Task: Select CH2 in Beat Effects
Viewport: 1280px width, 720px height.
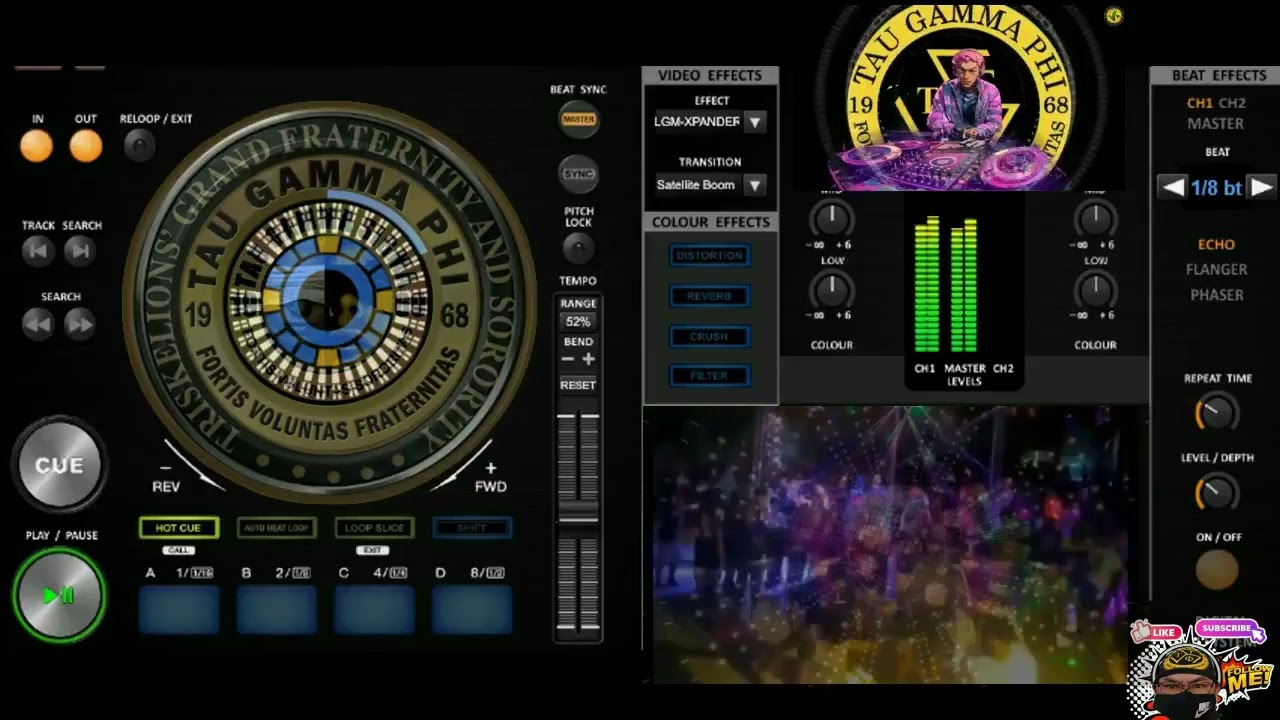Action: pyautogui.click(x=1232, y=103)
